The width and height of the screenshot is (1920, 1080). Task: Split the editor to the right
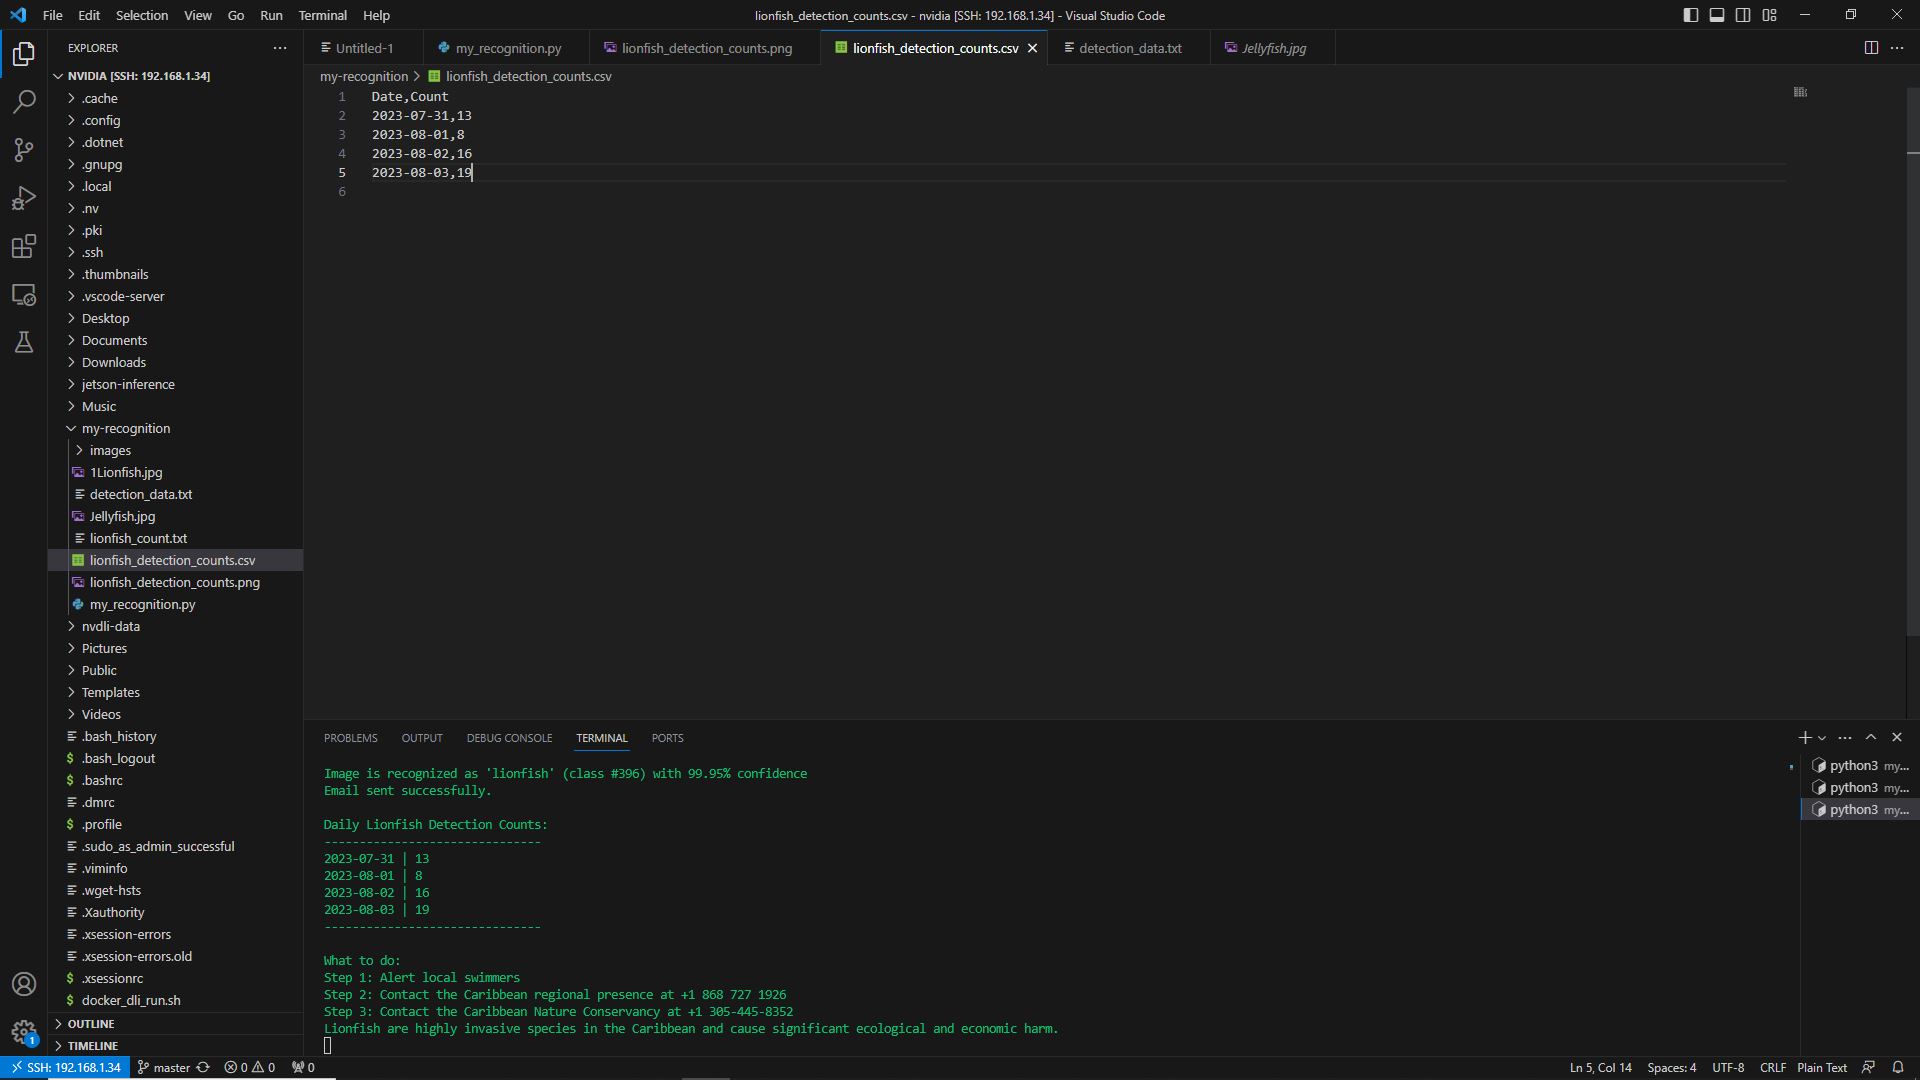[1871, 48]
